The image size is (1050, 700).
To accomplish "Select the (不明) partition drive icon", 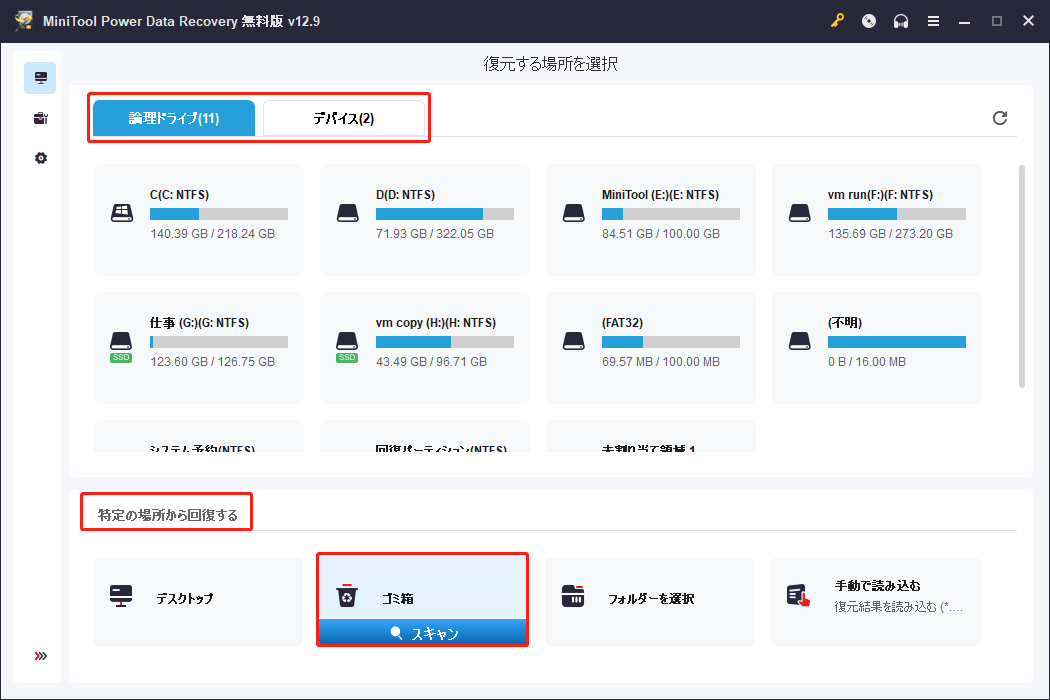I will [x=800, y=341].
